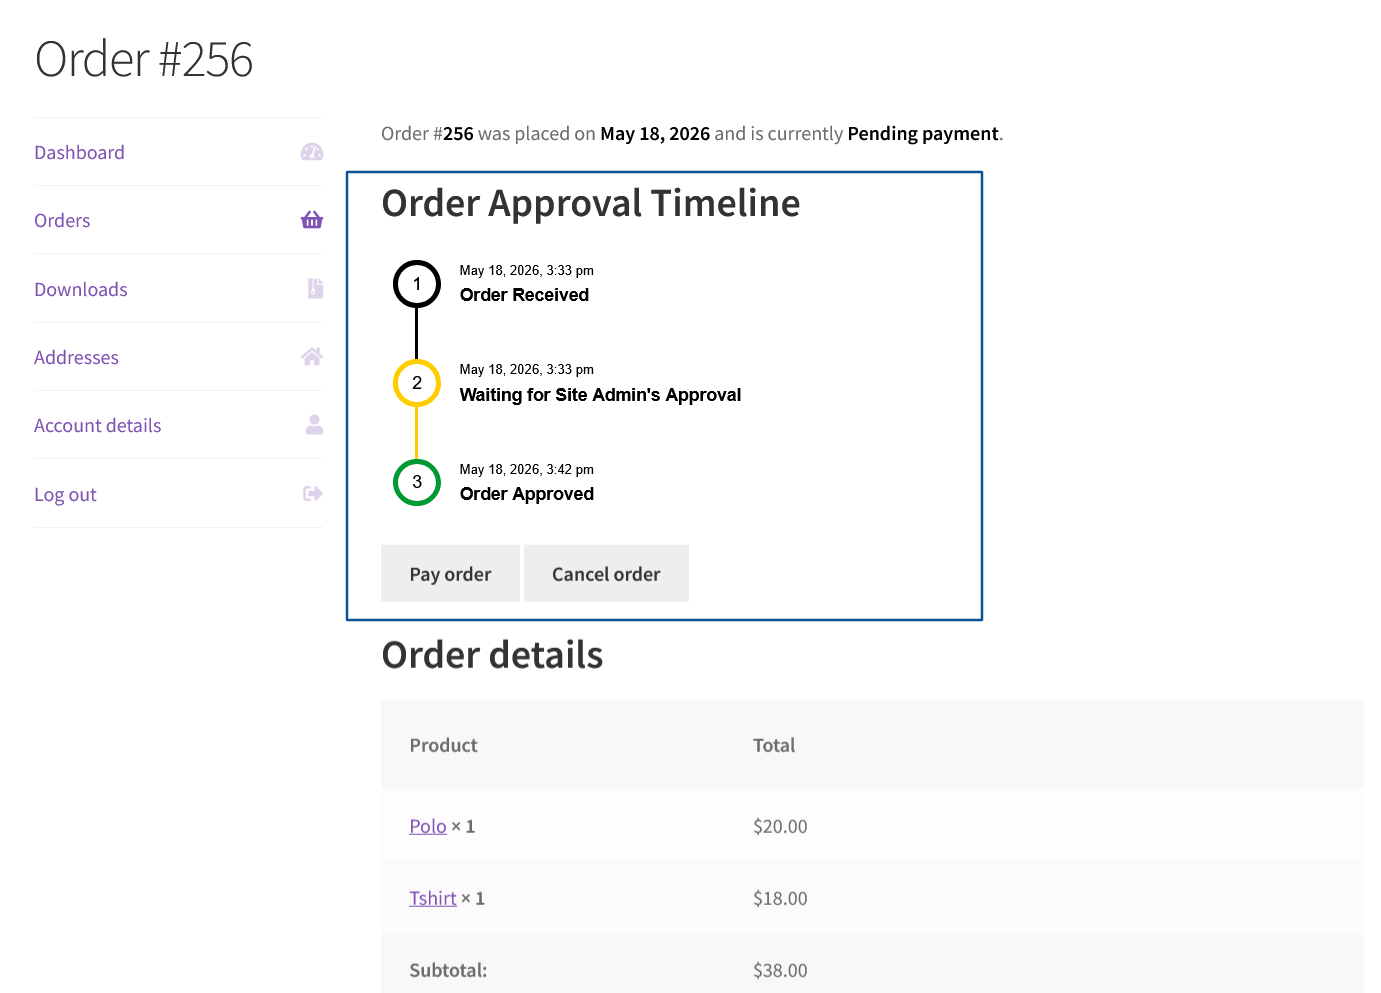Click the Orders basket icon
Image resolution: width=1381 pixels, height=993 pixels.
312,220
